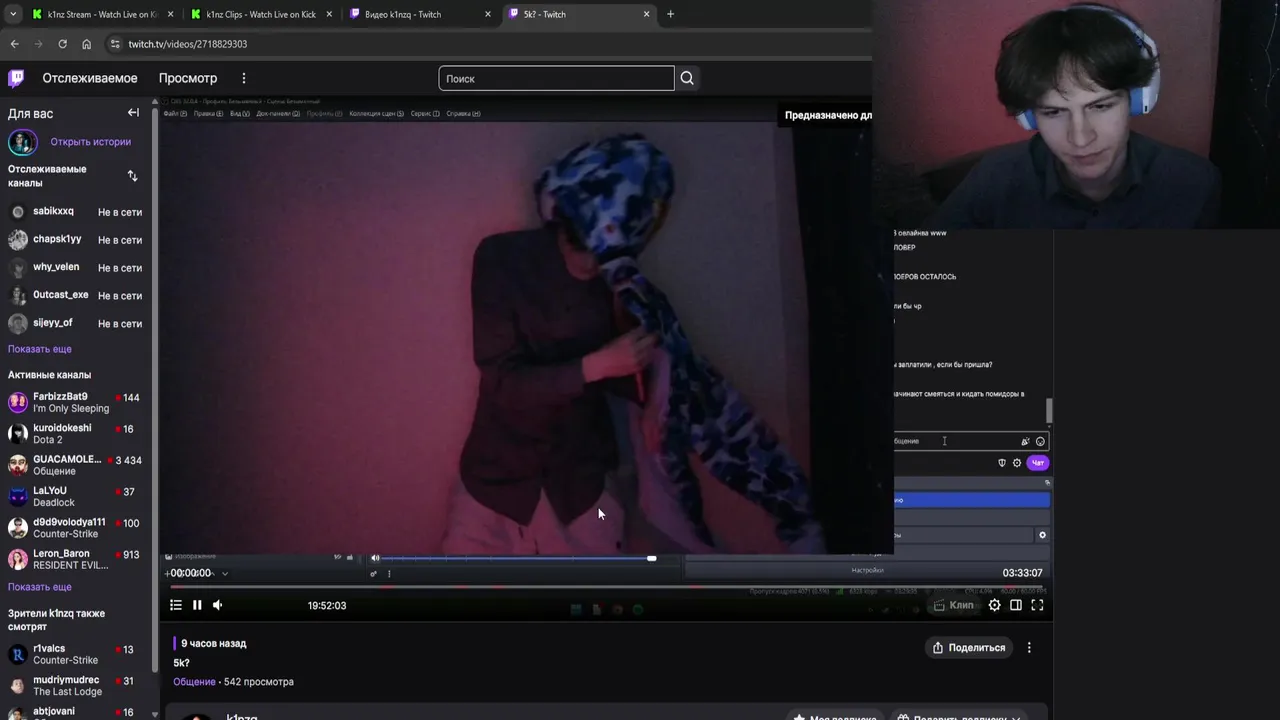The image size is (1280, 720).
Task: Open Файл menu in embedded OBS window
Action: [174, 113]
